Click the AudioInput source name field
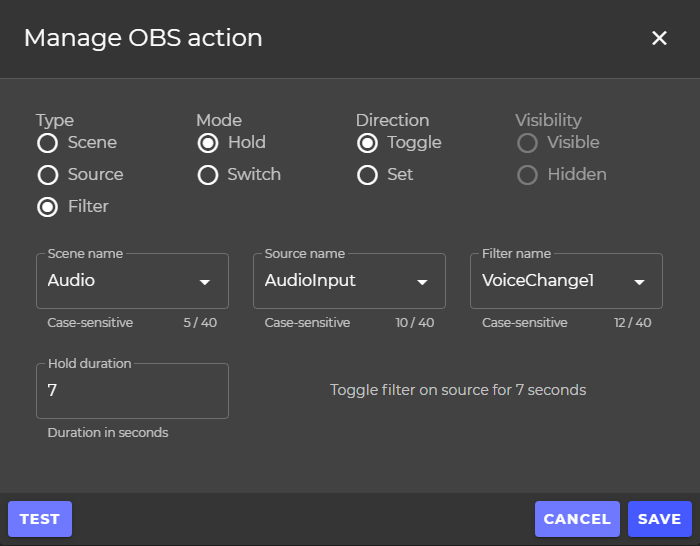This screenshot has height=546, width=700. coord(349,281)
